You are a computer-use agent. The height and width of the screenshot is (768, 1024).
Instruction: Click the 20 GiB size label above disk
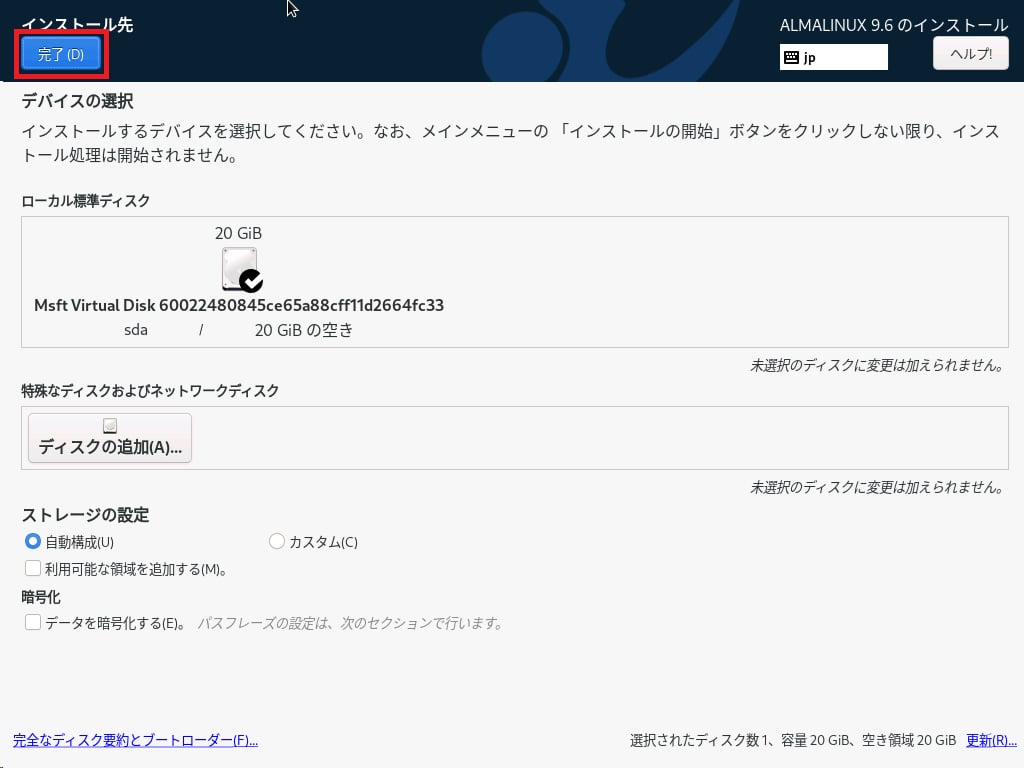(x=238, y=233)
